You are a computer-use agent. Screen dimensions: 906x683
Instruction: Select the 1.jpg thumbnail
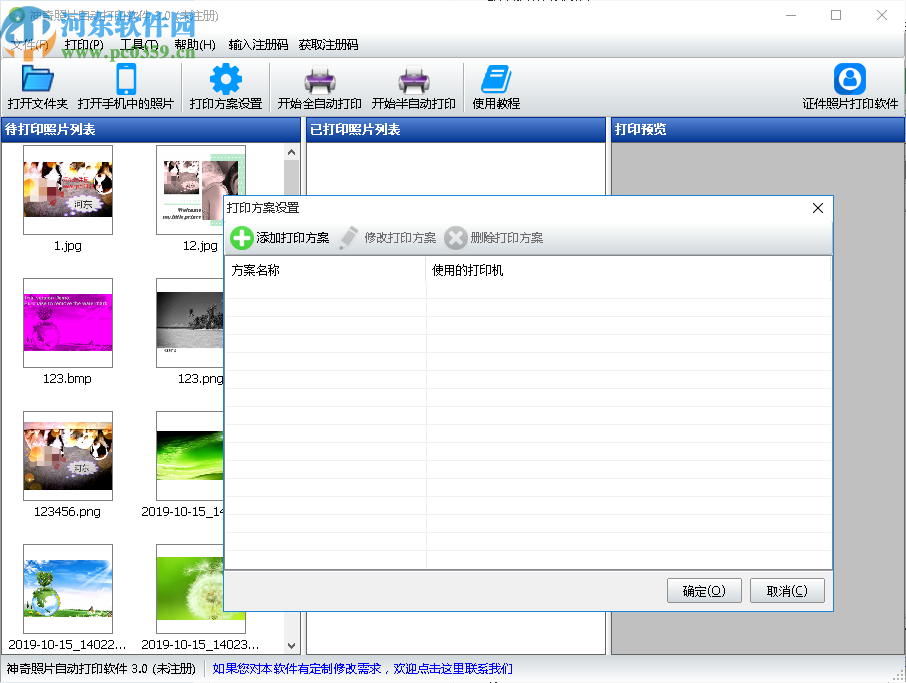coord(68,190)
